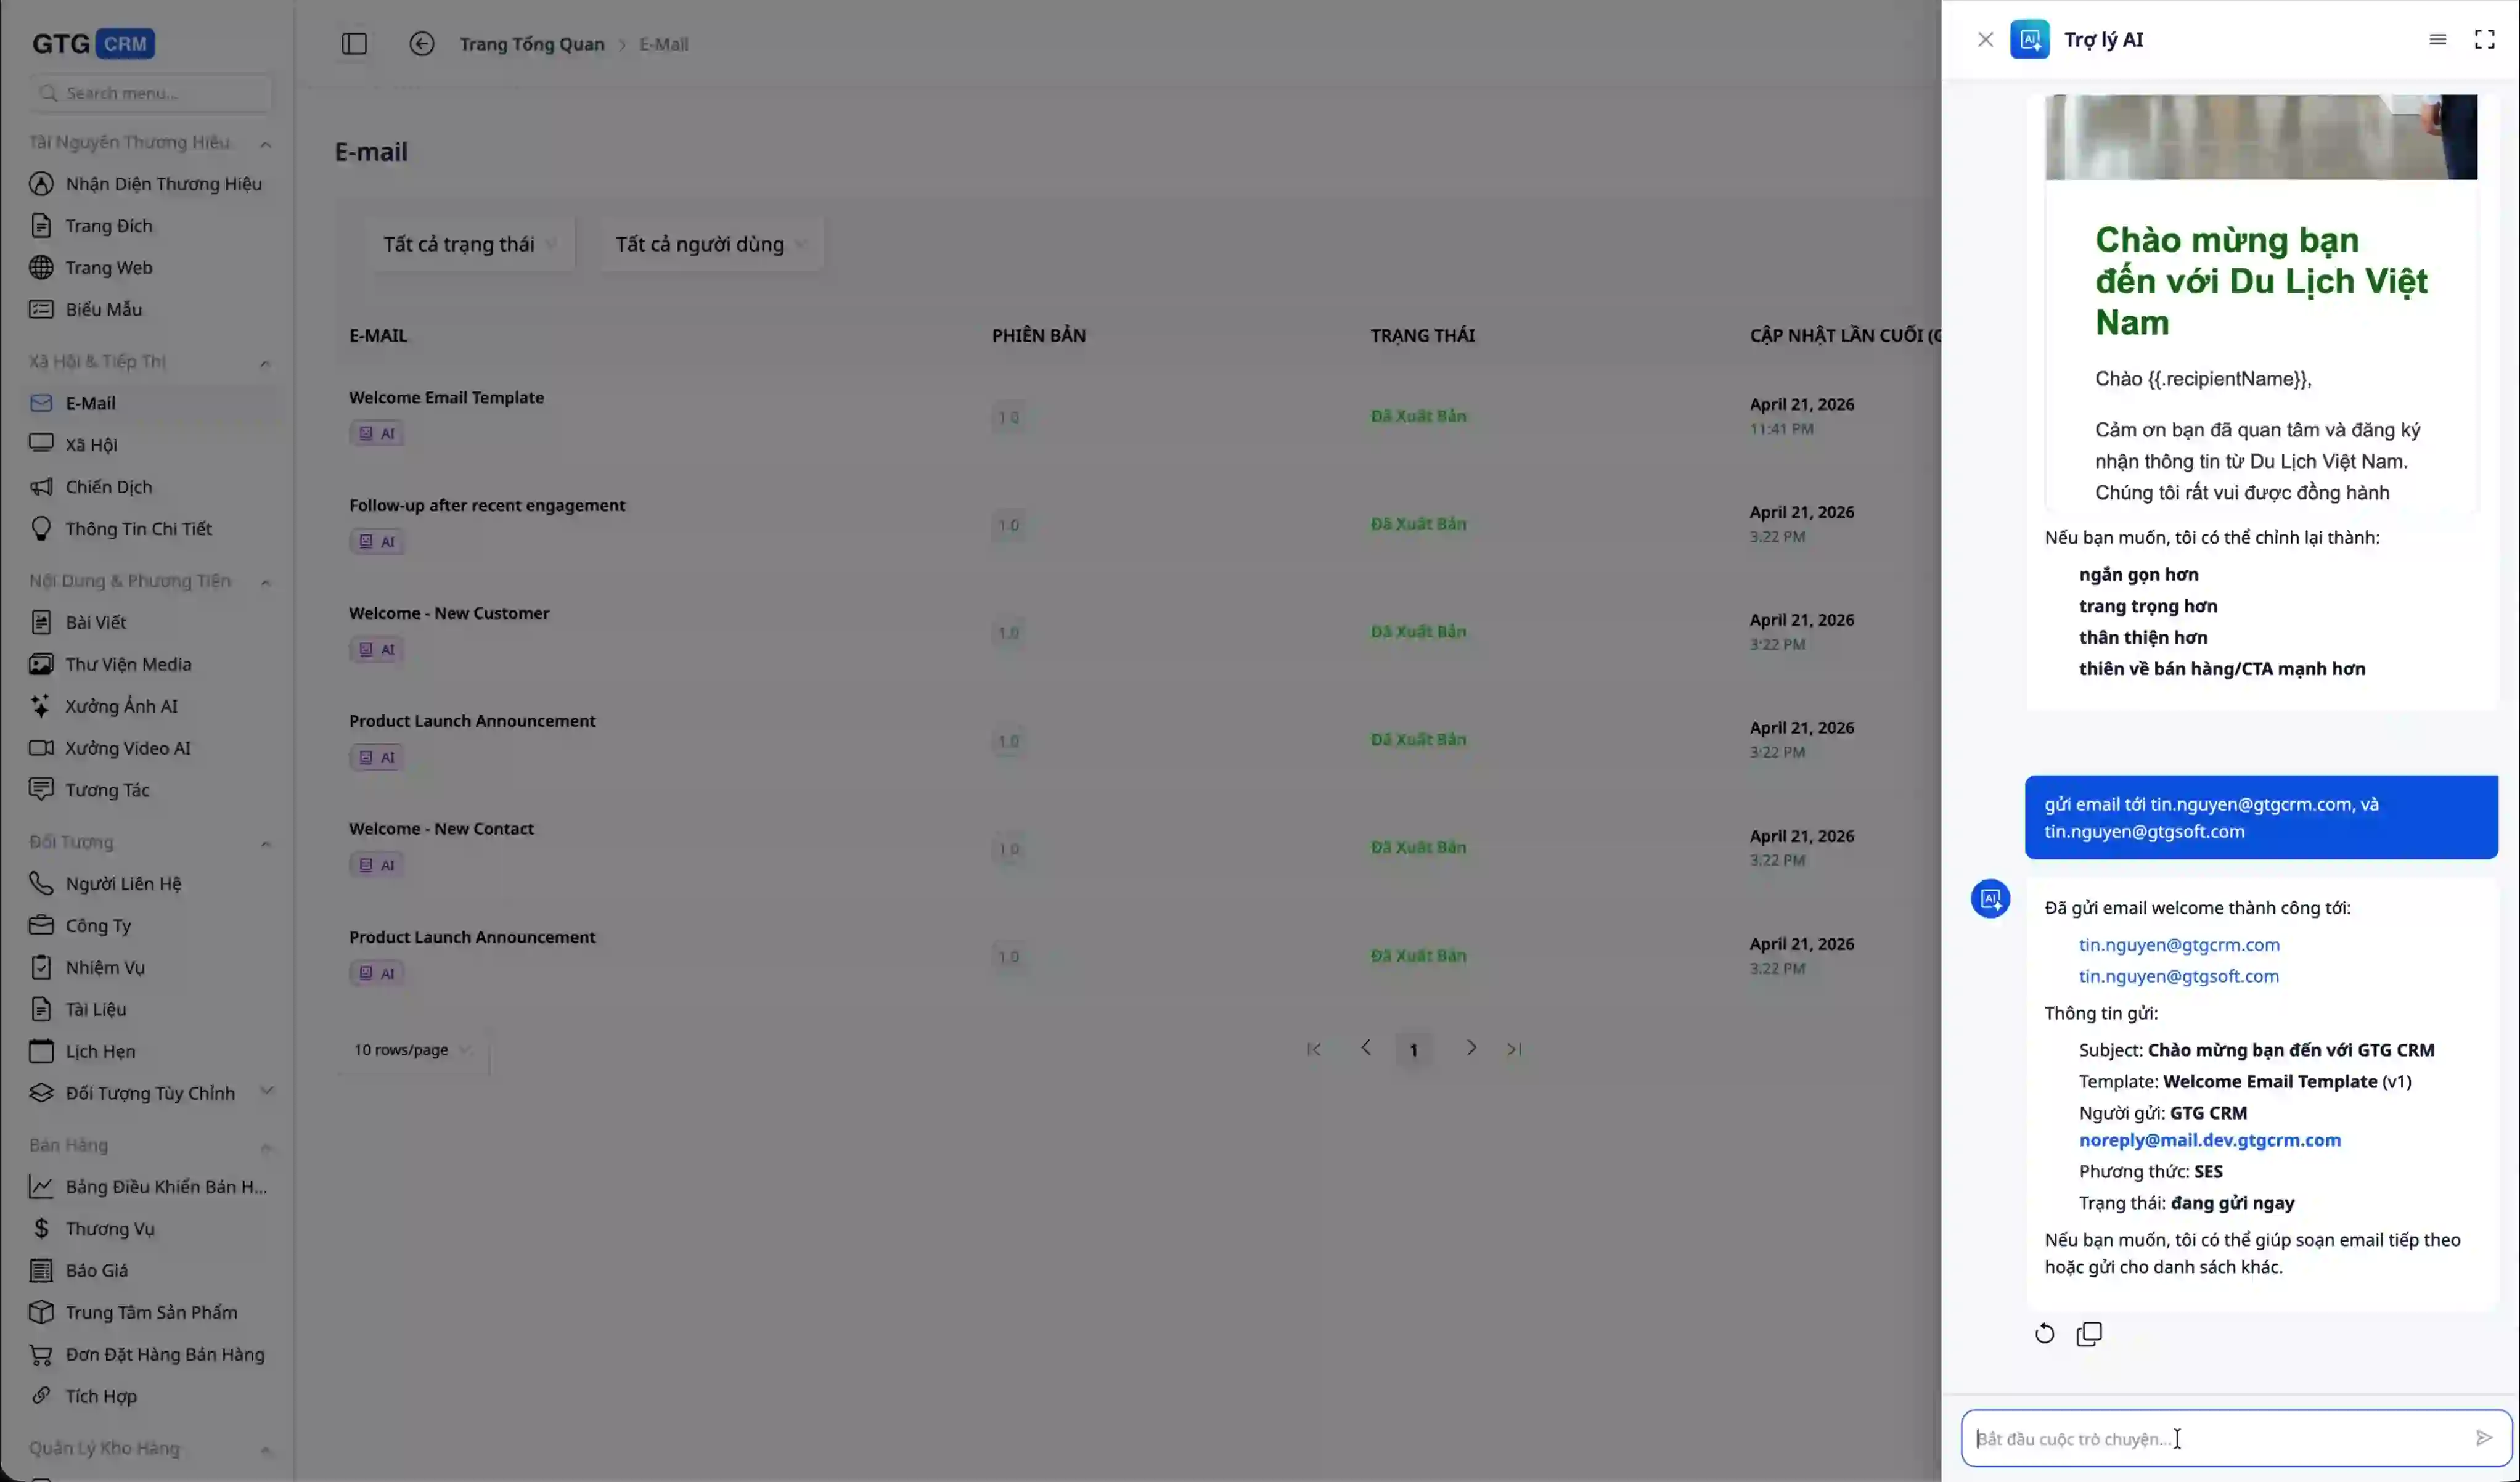Copy the AI response with copy icon
Screen dimensions: 2520x1482
[2089, 1334]
